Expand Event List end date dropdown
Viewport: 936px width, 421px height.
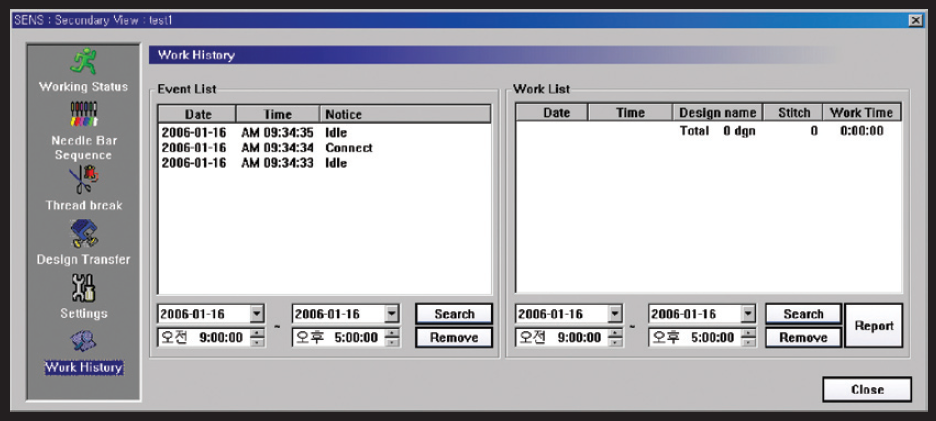coord(391,314)
